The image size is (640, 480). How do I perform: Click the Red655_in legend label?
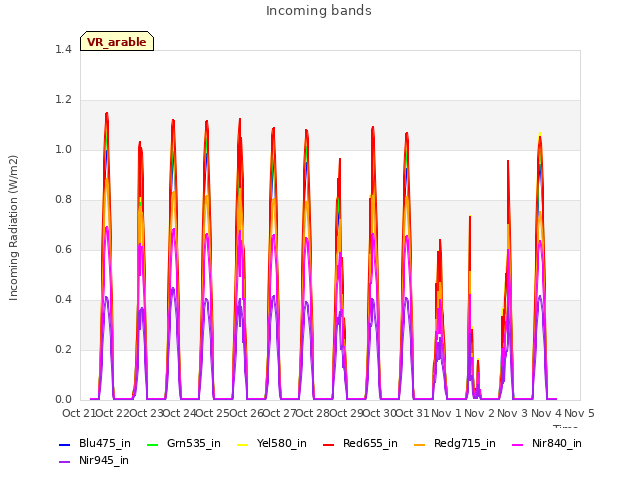click(370, 444)
